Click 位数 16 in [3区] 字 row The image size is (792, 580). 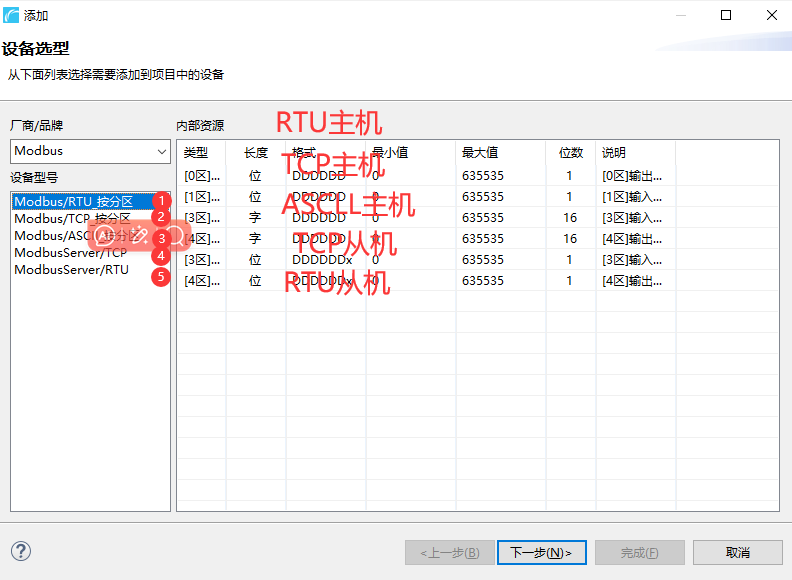click(x=570, y=218)
